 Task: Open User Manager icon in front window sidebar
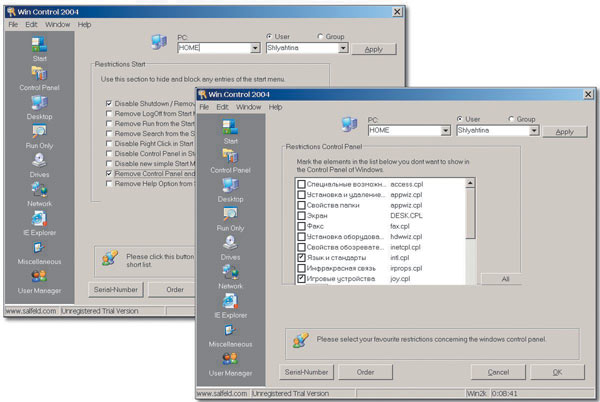click(x=230, y=359)
